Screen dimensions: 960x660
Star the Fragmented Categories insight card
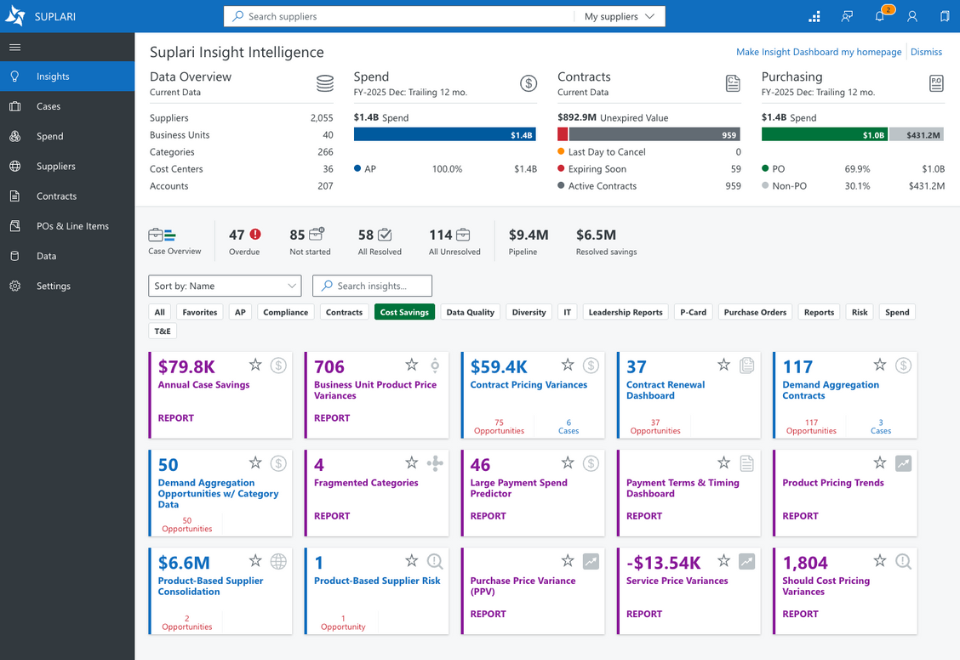point(411,462)
